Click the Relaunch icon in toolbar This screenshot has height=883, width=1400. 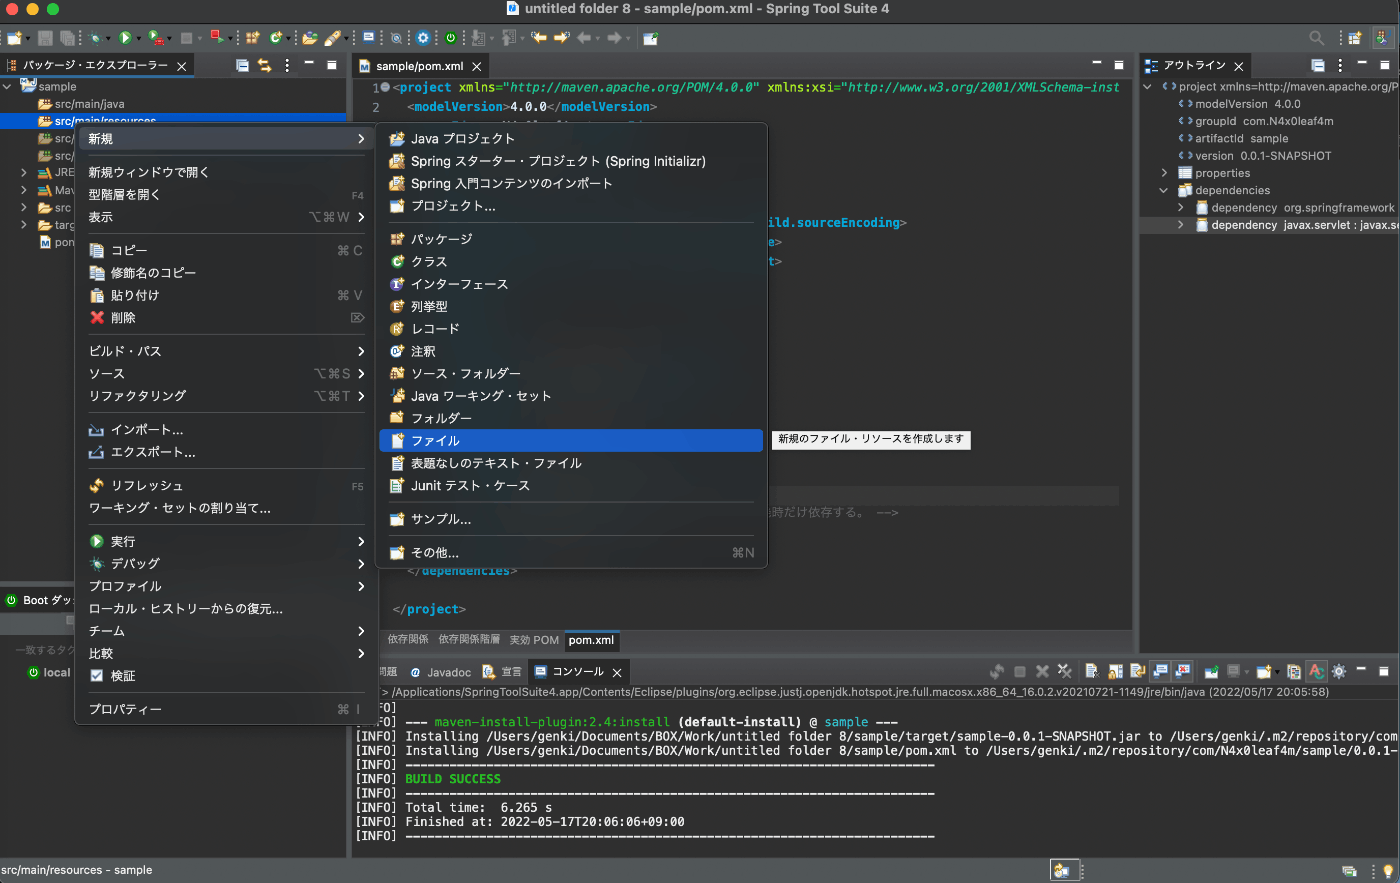pyautogui.click(x=216, y=37)
